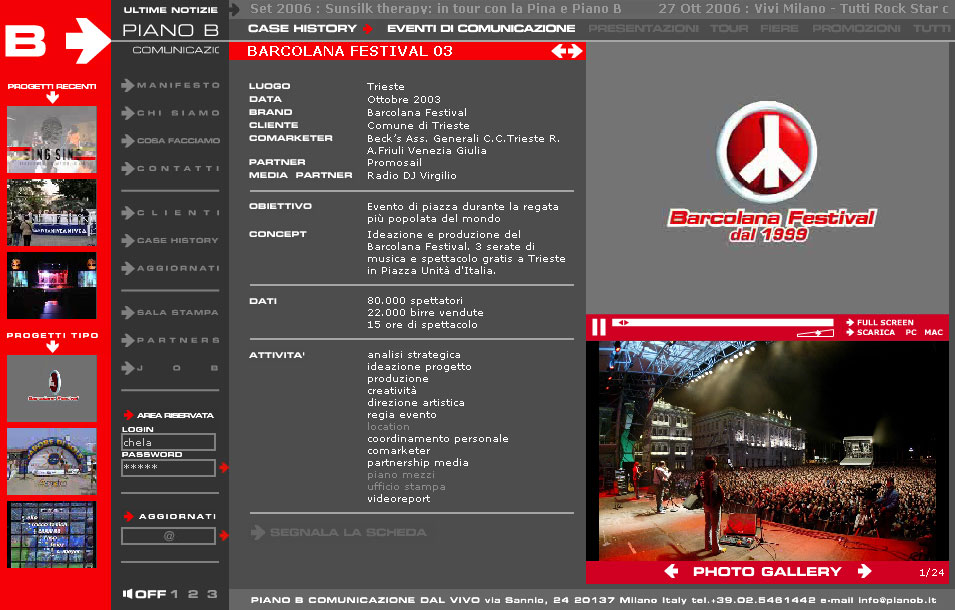Adjust the video volume slider
This screenshot has width=955, height=610.
click(816, 333)
